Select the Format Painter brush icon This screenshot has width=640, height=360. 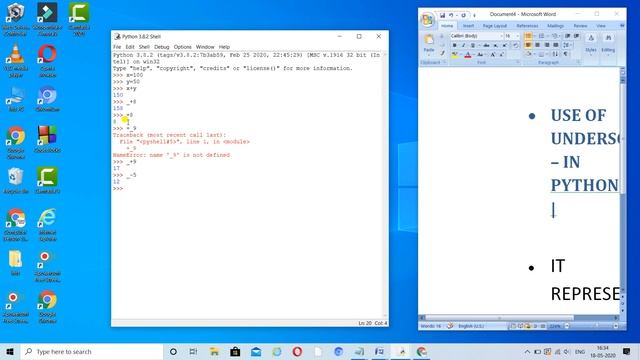pos(442,53)
